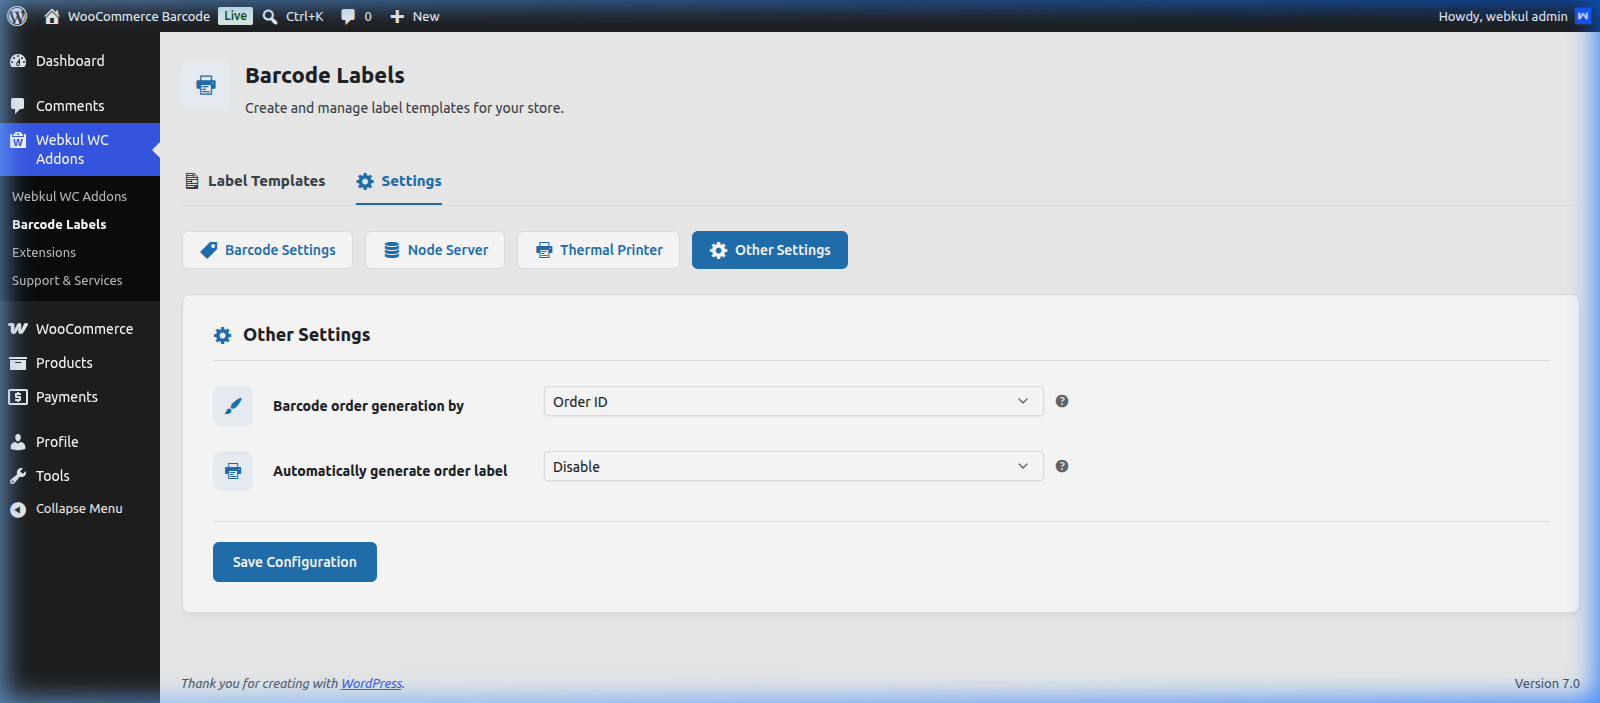The image size is (1600, 703).
Task: Click the home icon for WooCommerce Barcode site
Action: (x=52, y=16)
